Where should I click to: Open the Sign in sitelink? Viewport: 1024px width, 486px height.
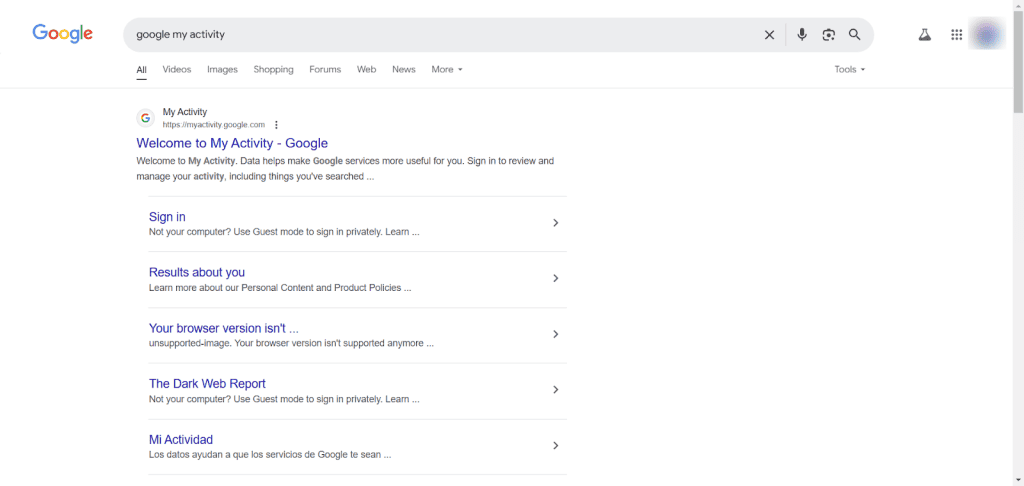coord(167,217)
